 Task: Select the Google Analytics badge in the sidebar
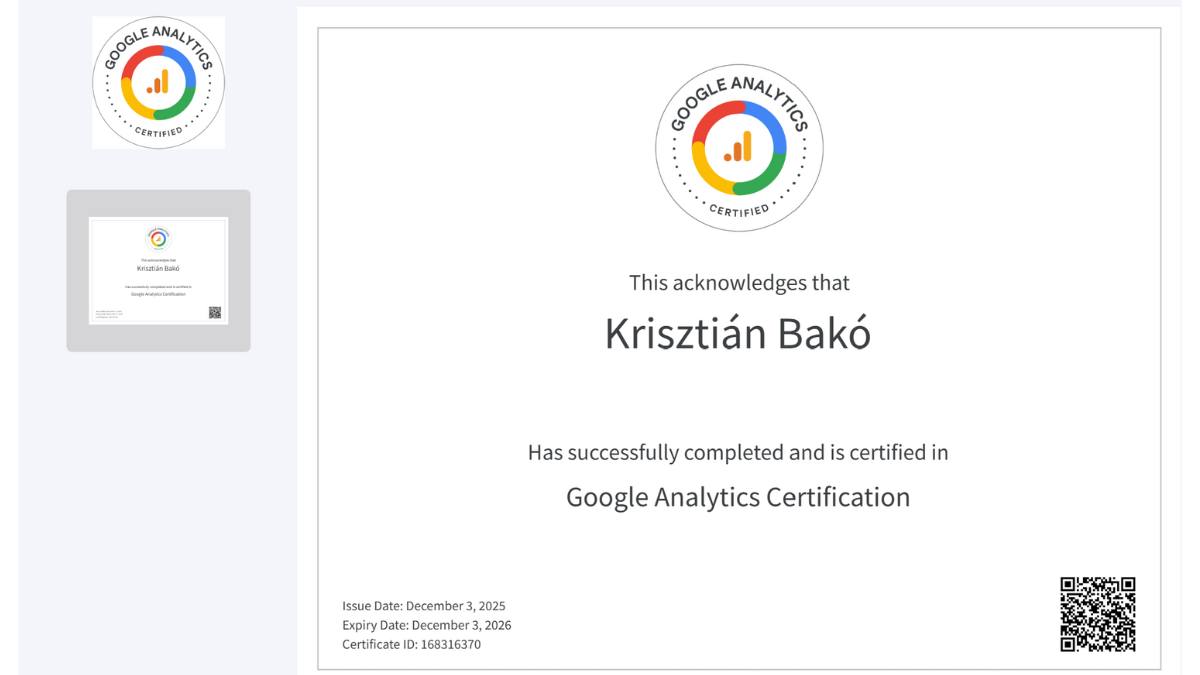(157, 80)
